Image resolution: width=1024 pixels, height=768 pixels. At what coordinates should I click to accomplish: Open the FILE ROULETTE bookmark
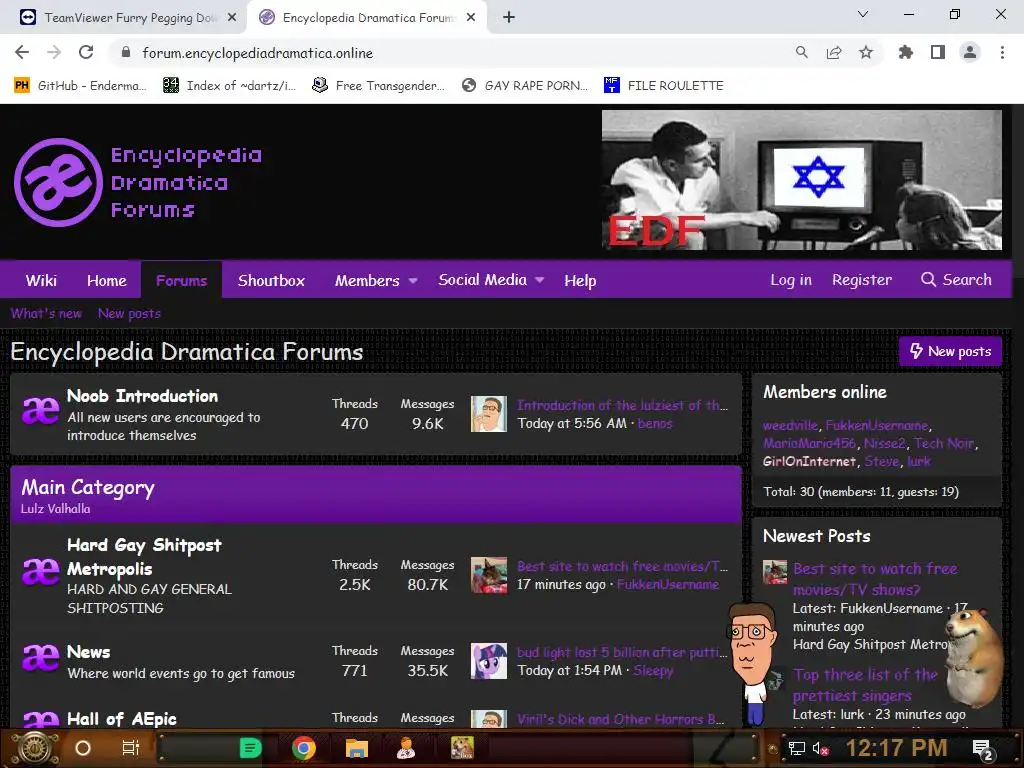click(x=664, y=86)
